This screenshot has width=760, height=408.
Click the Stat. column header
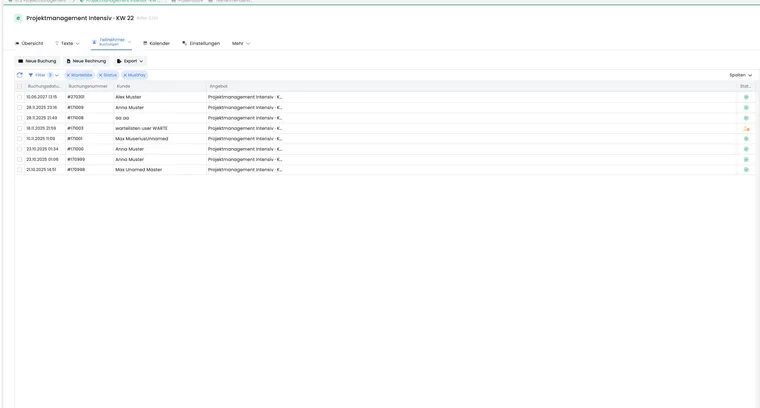pos(745,86)
